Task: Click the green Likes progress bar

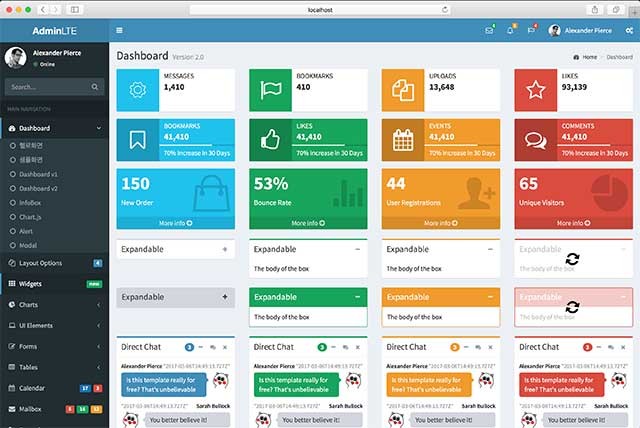Action: tap(330, 145)
